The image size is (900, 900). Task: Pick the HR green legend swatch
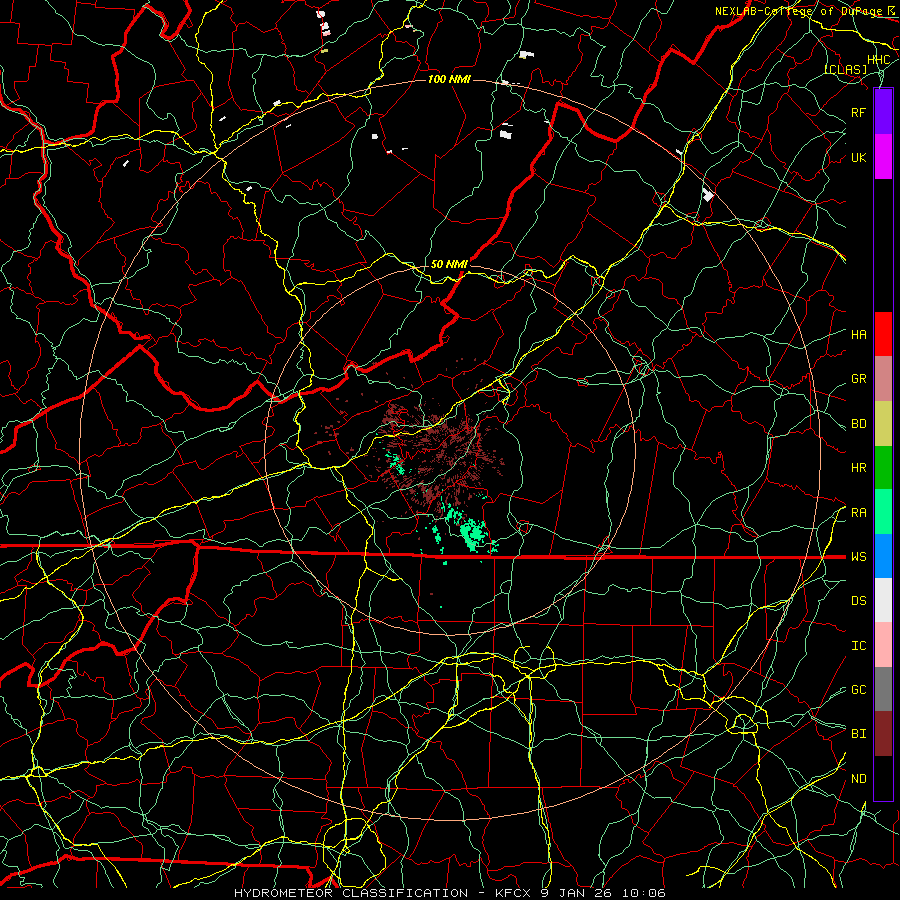click(x=883, y=468)
